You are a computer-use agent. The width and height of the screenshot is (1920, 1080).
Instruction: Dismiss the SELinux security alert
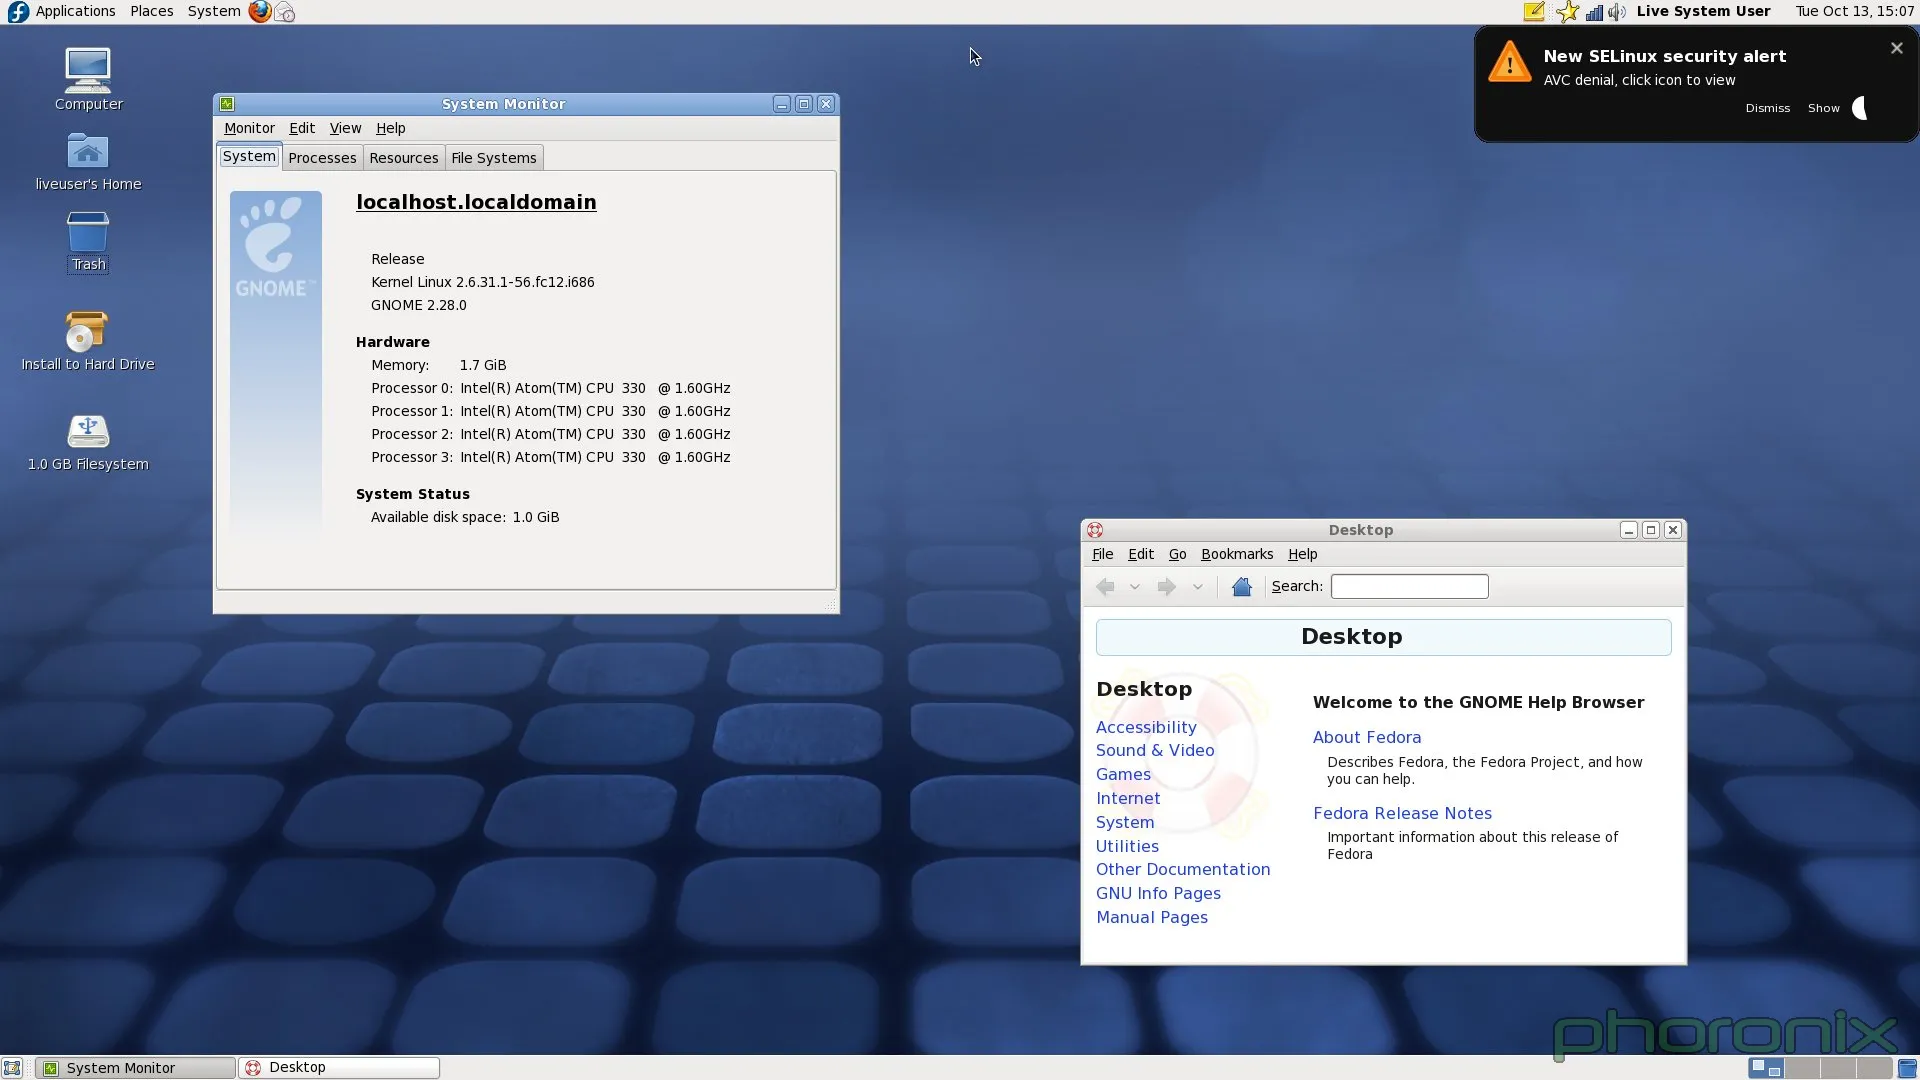(1767, 108)
